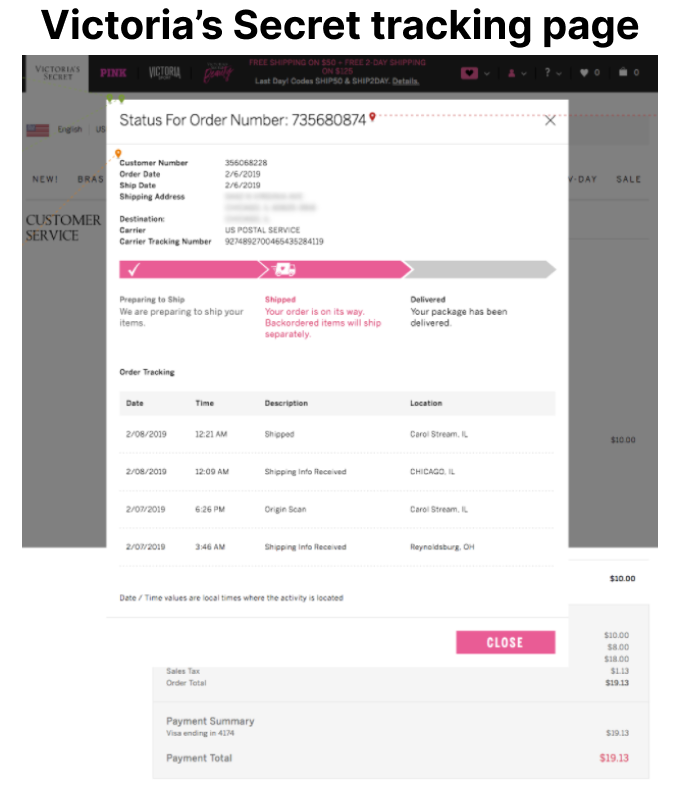Viewport: 679px width, 792px height.
Task: Open the account person icon
Action: tap(512, 73)
